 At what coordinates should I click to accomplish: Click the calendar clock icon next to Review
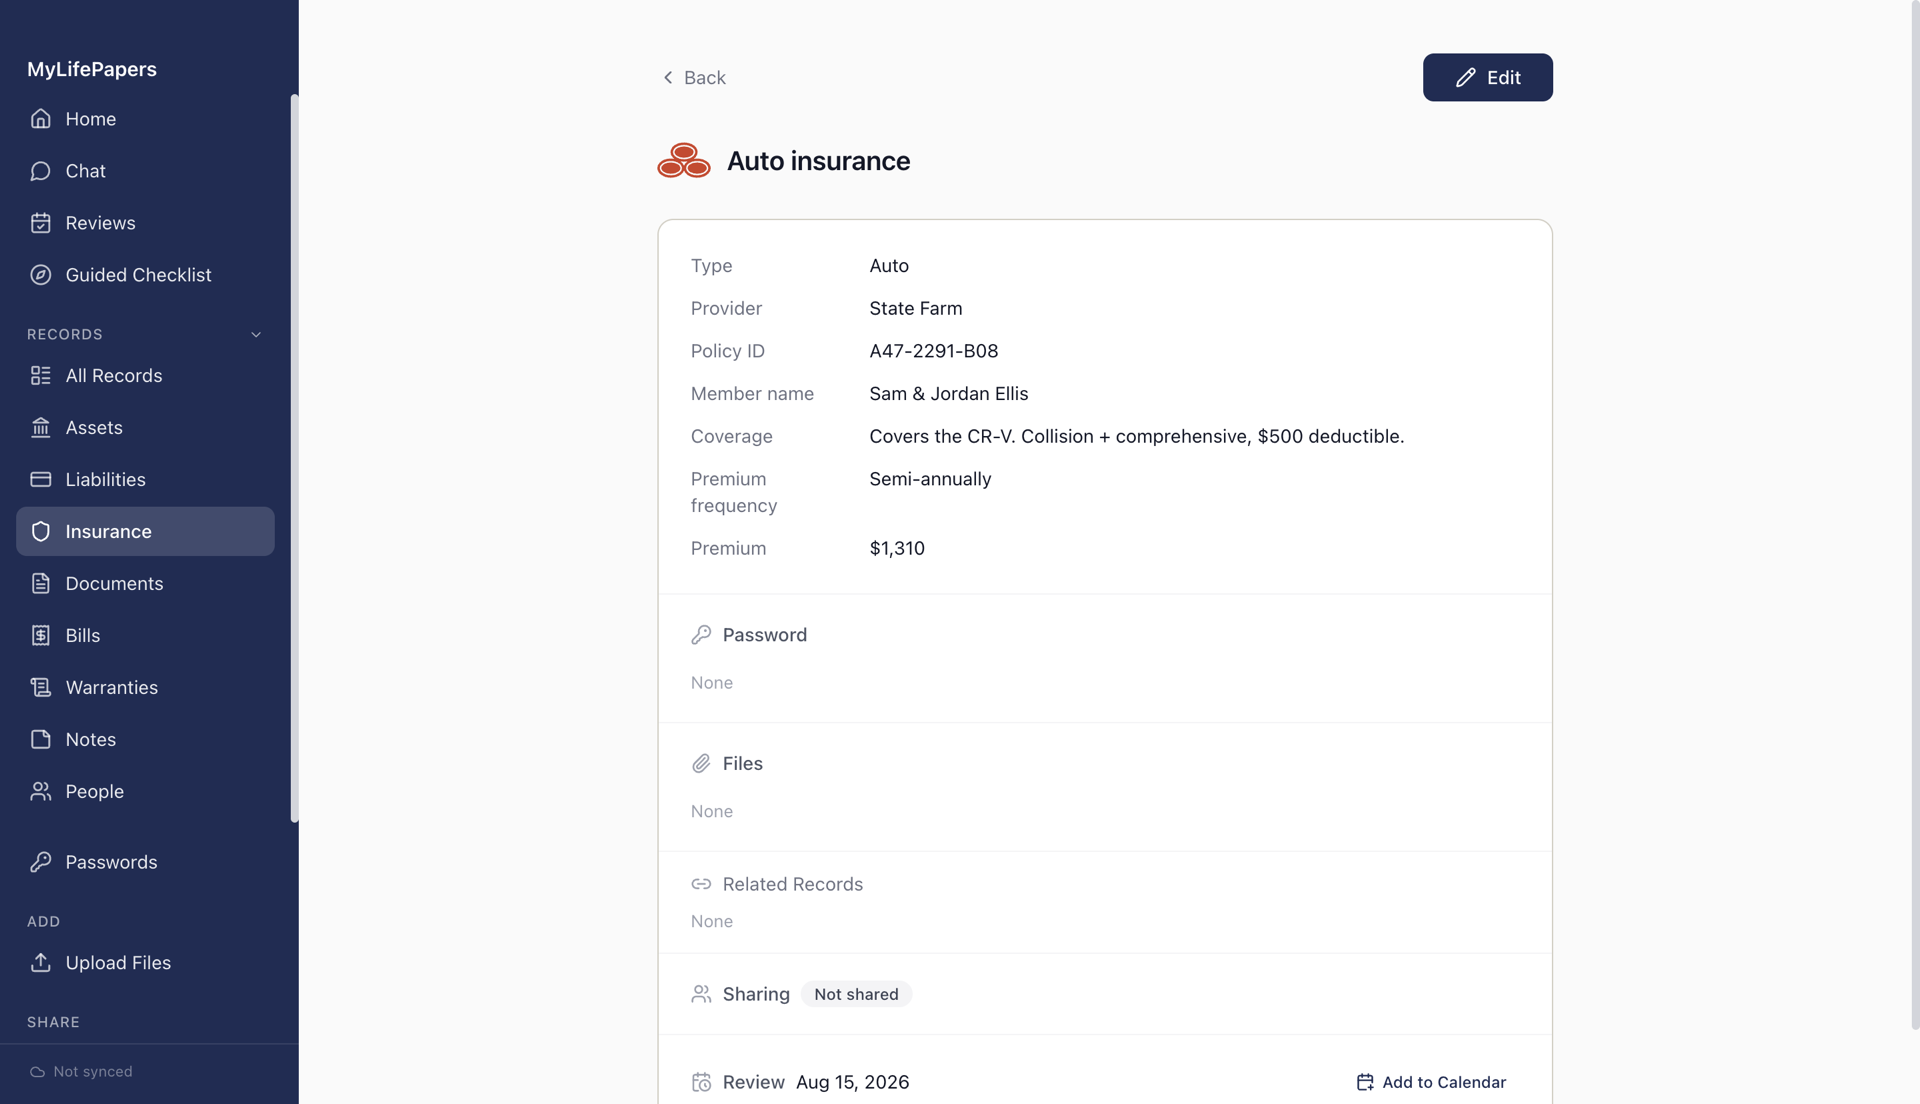[x=701, y=1082]
